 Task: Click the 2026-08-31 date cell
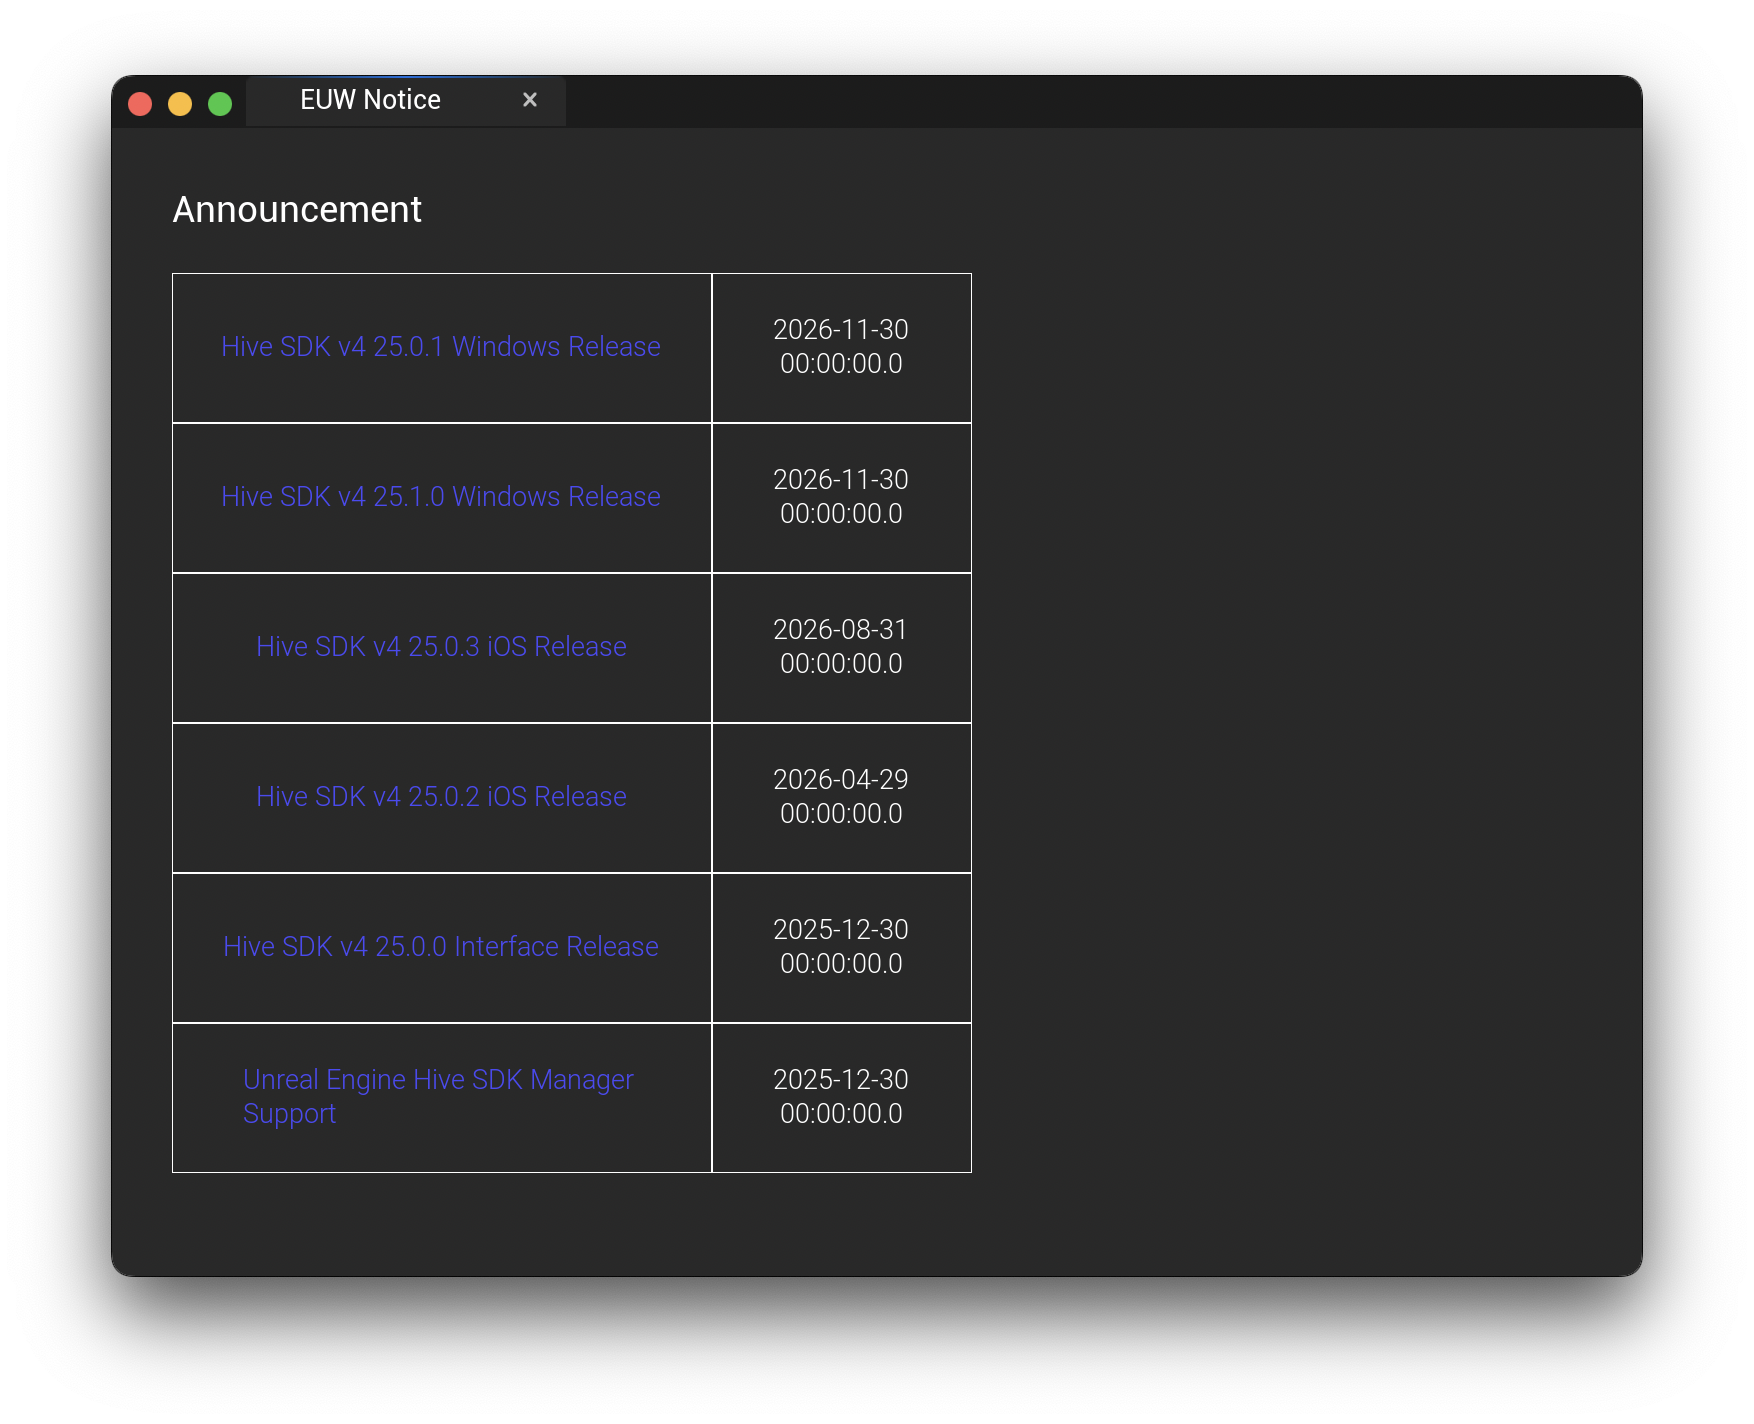pyautogui.click(x=841, y=647)
